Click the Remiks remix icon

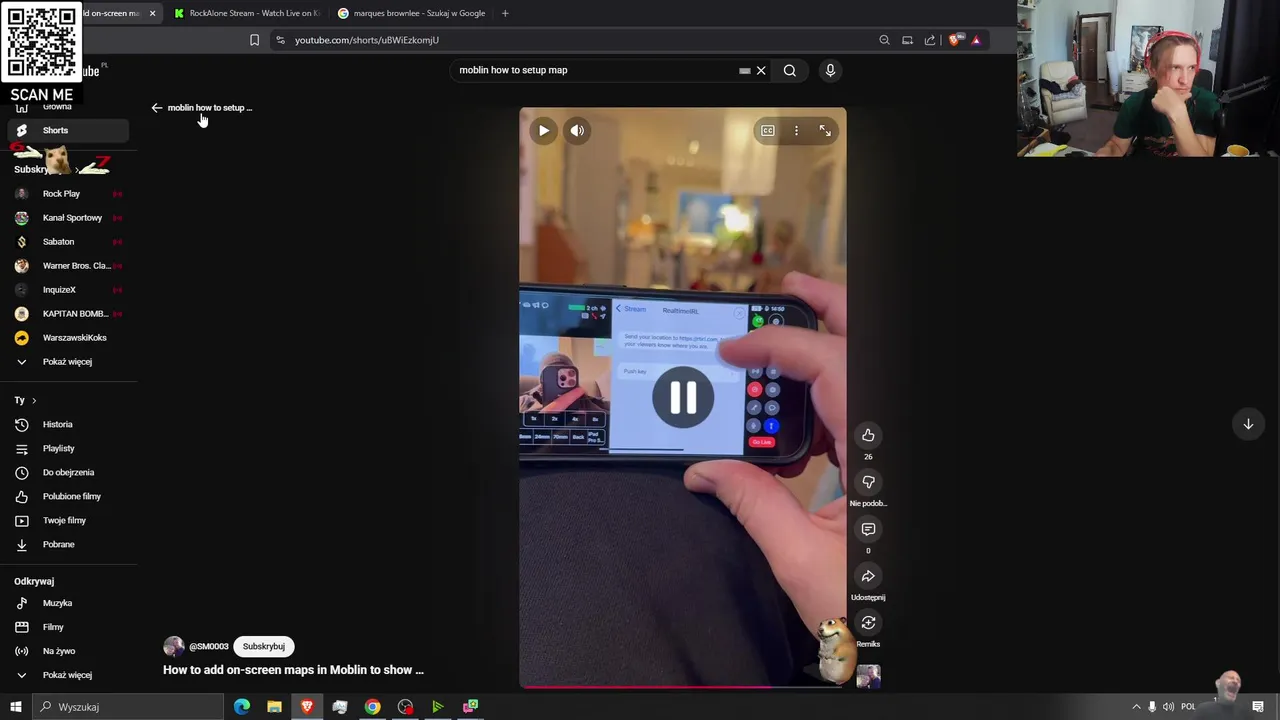868,623
